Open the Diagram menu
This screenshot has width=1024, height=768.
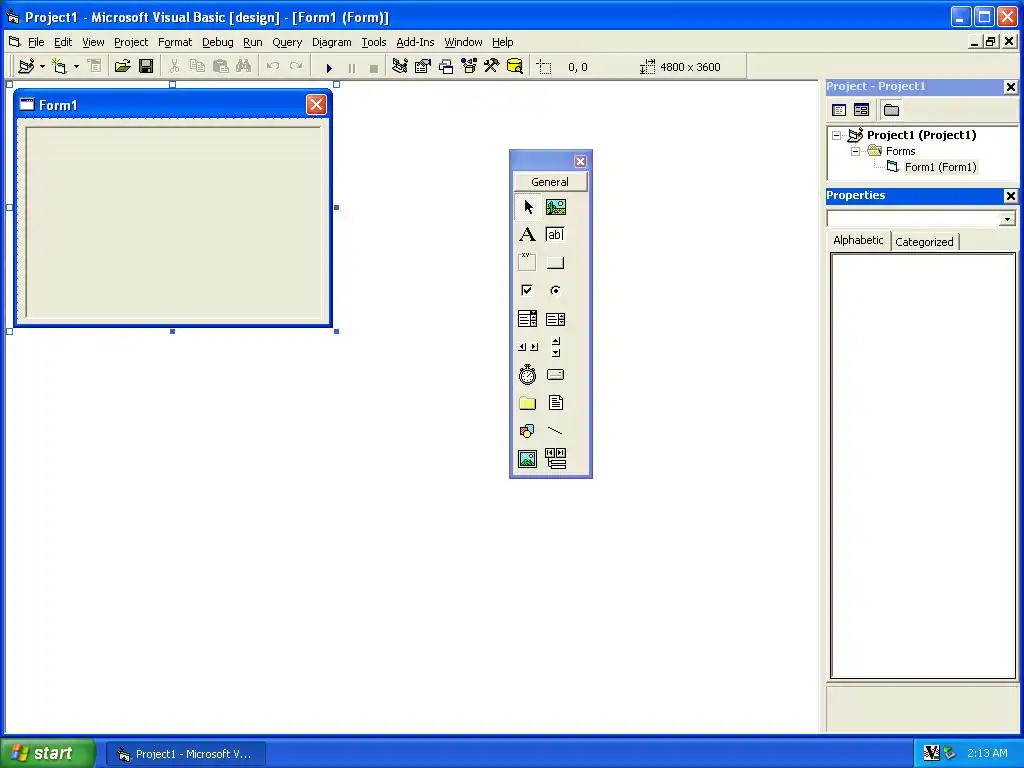(332, 42)
